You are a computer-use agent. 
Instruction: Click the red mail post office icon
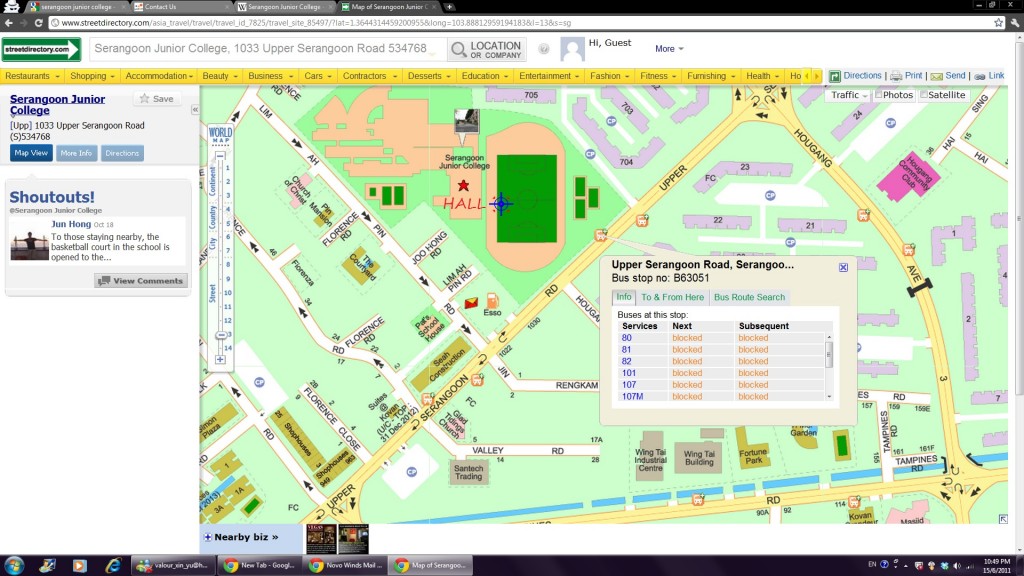pos(471,303)
